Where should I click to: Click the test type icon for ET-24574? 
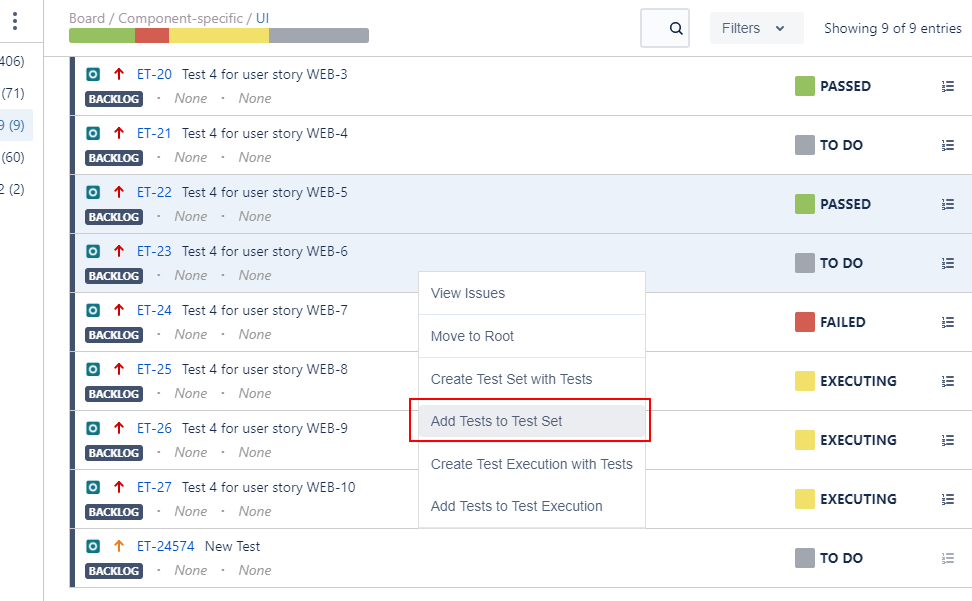[93, 546]
